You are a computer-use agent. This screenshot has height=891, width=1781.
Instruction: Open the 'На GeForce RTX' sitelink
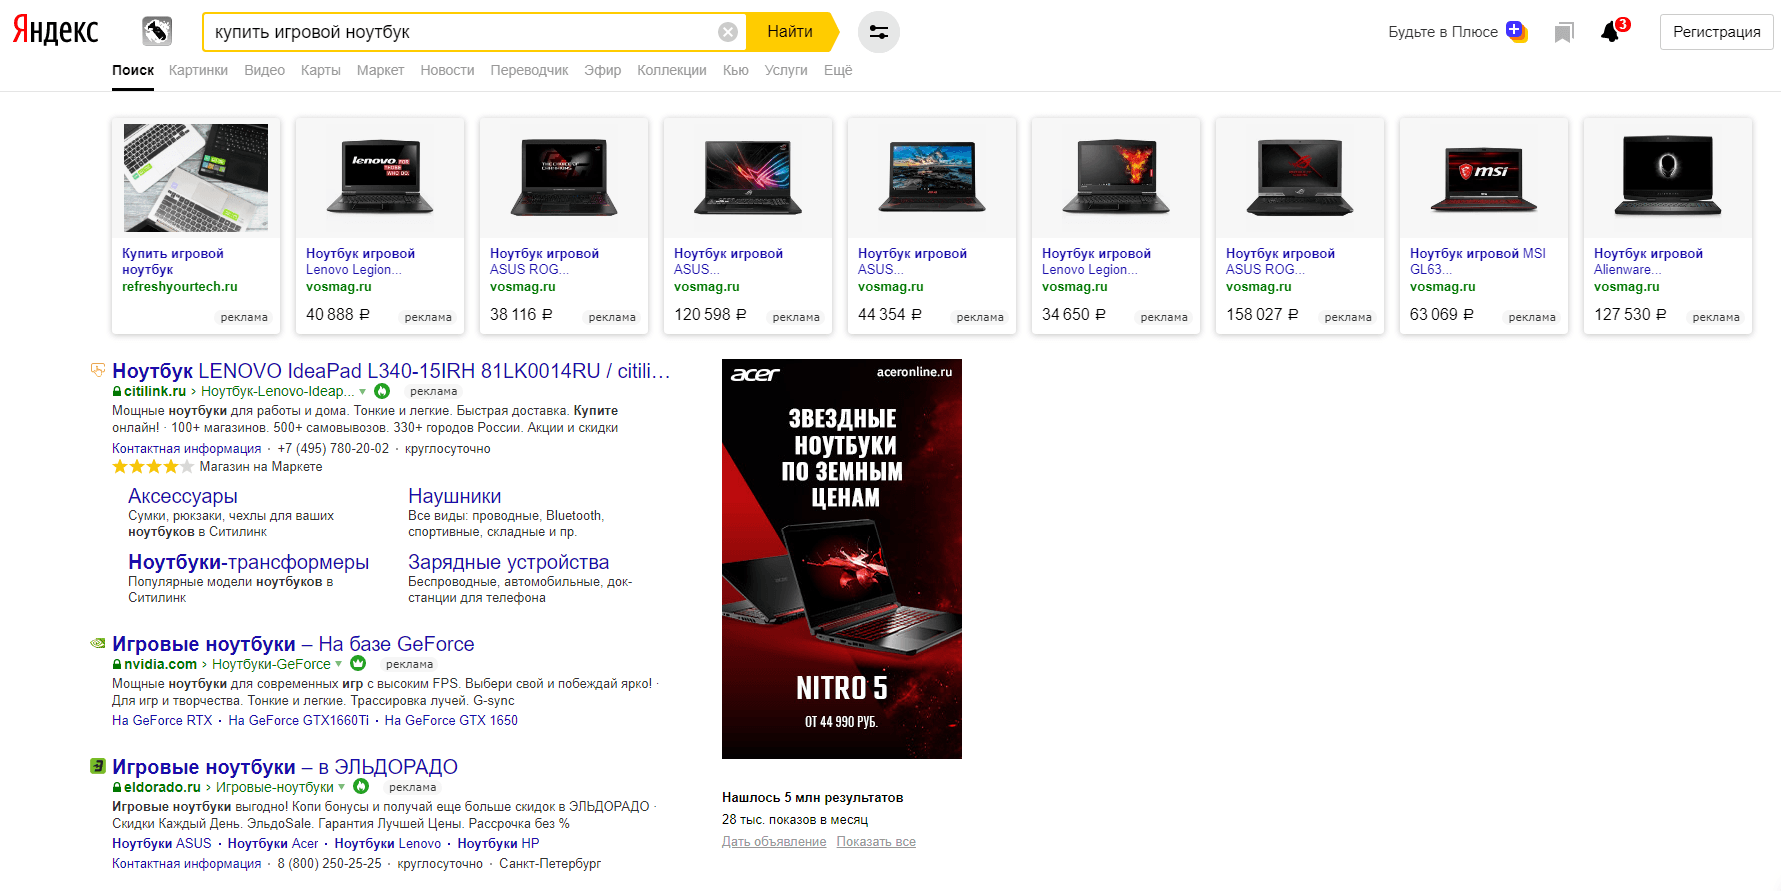pos(162,720)
